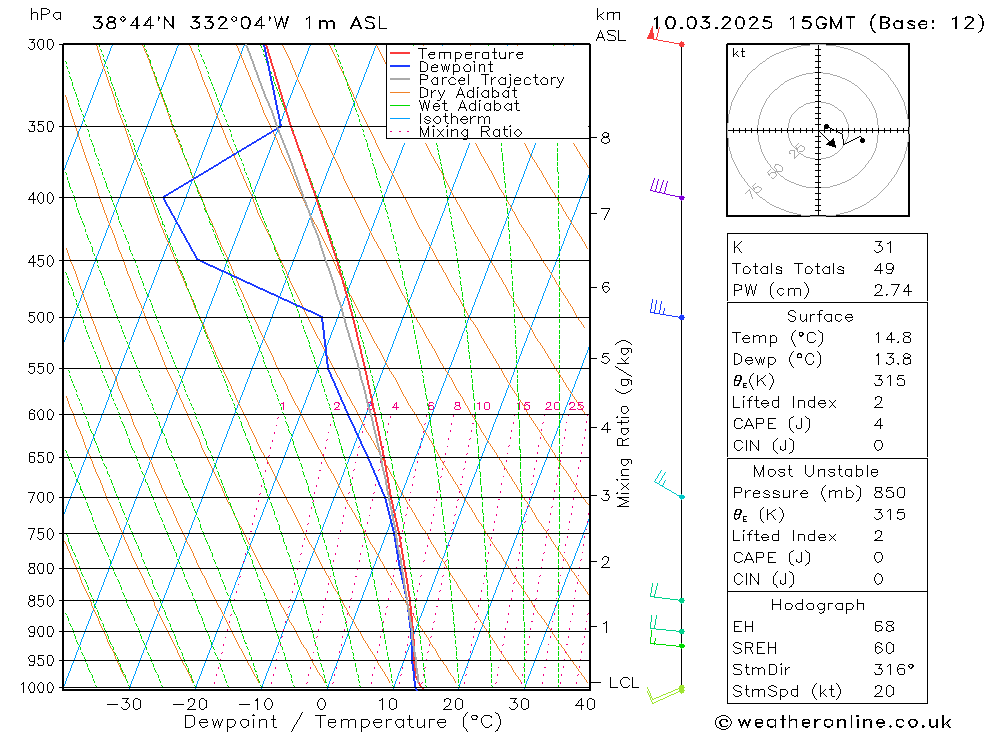
Task: Click the blue wind barb at 500 hPa
Action: point(666,309)
